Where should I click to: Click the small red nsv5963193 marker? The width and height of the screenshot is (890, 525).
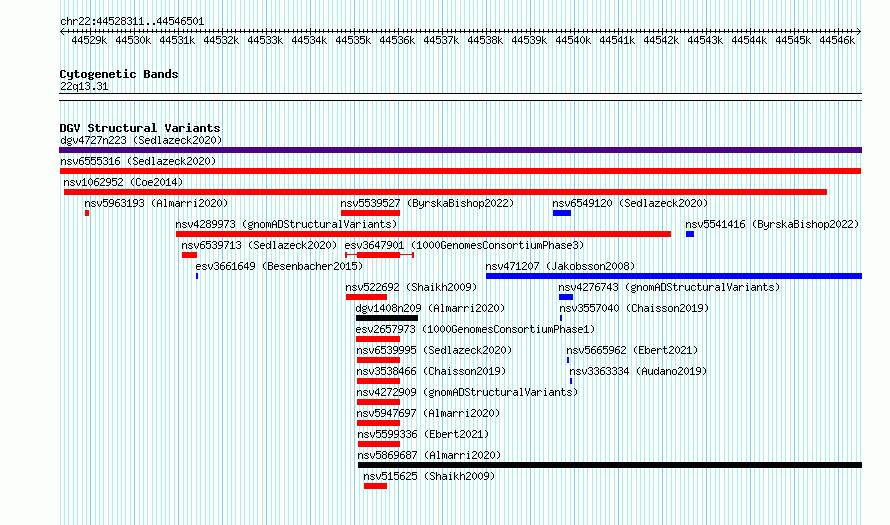tap(87, 213)
